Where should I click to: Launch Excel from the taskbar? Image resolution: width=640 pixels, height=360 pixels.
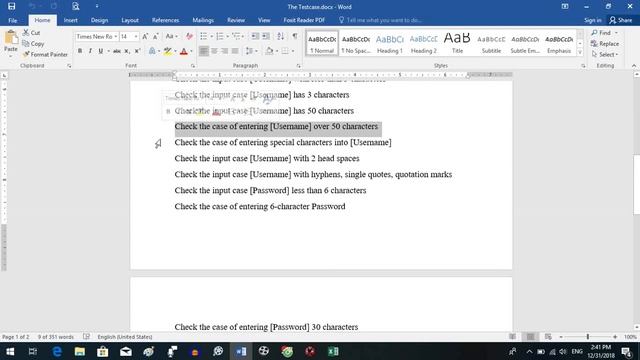[333, 351]
